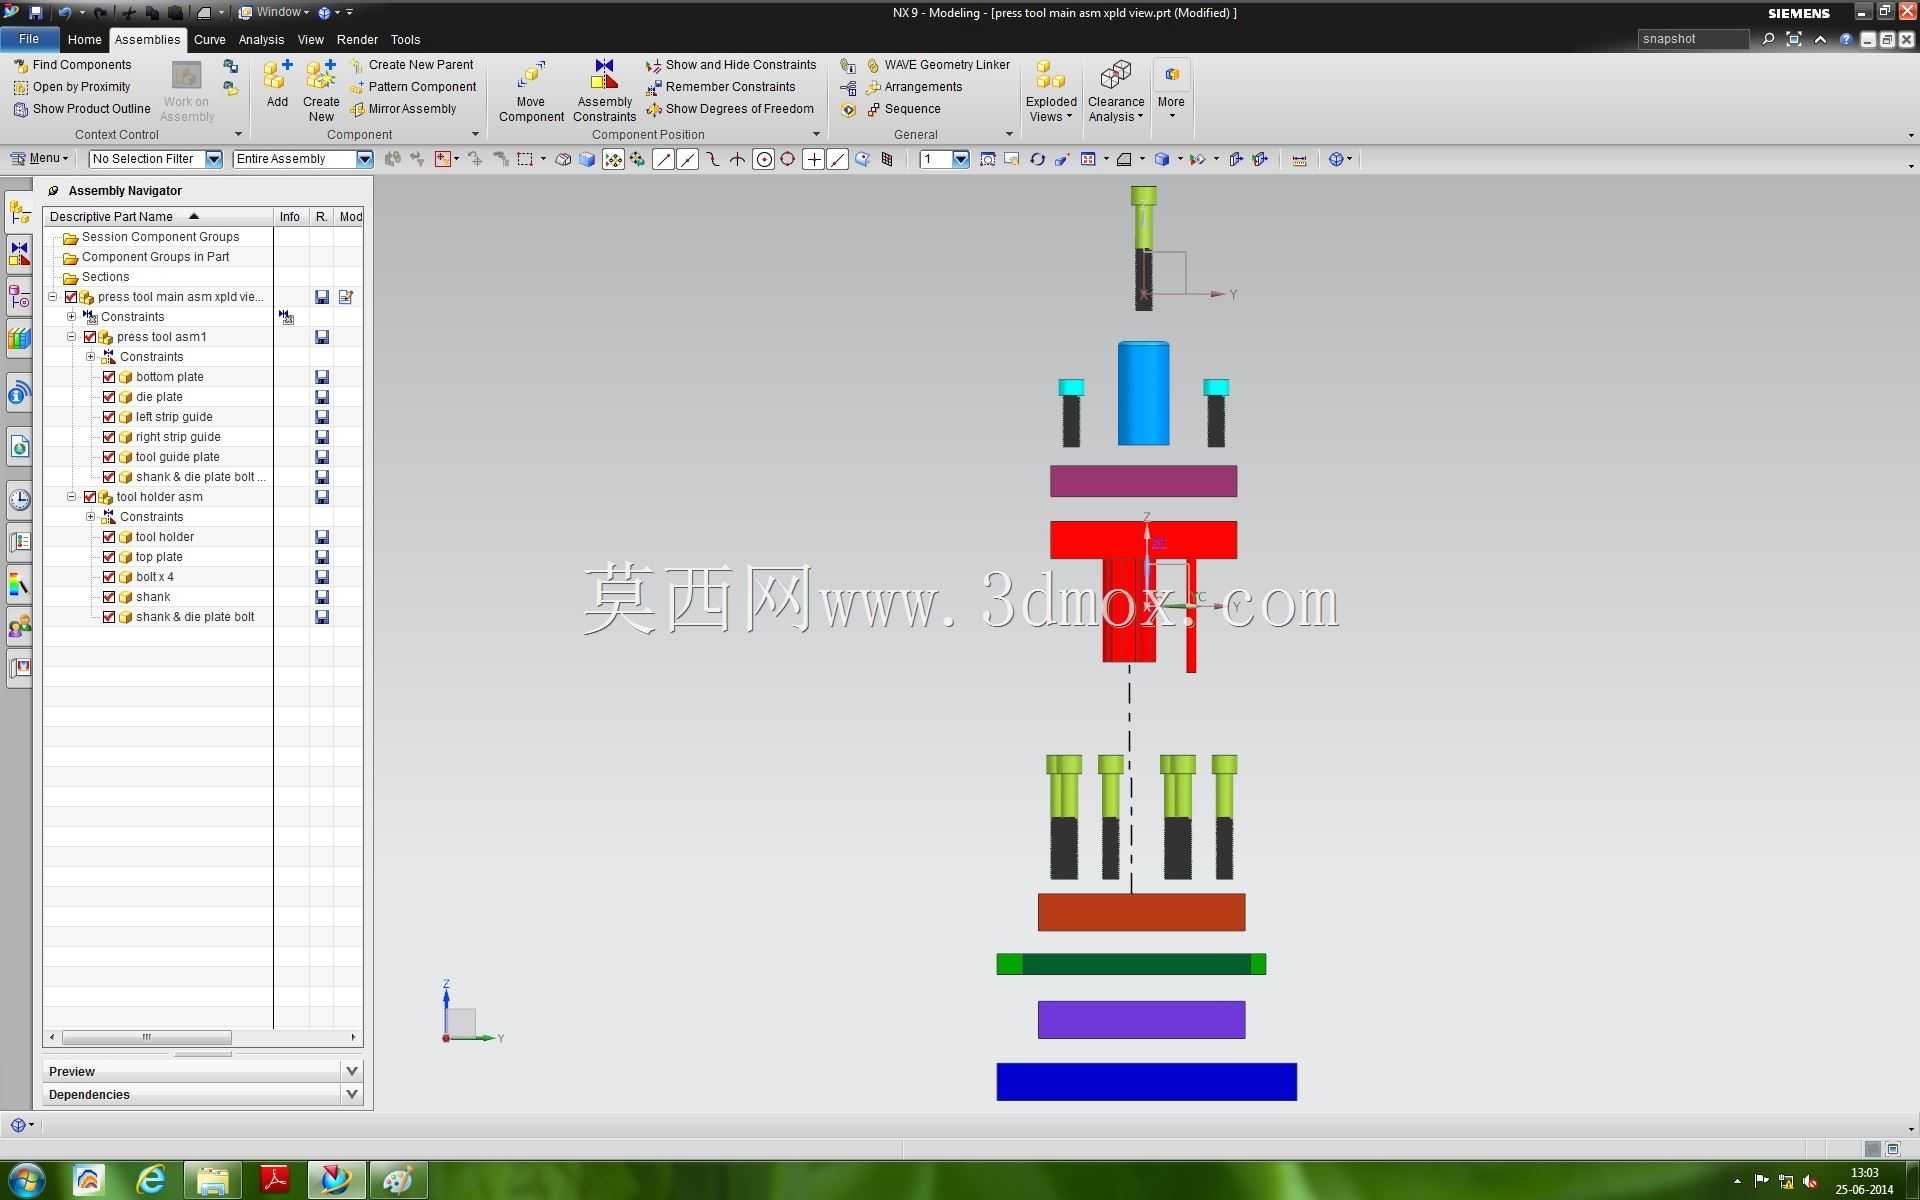Open the File menu
1920x1200 pixels.
click(29, 39)
